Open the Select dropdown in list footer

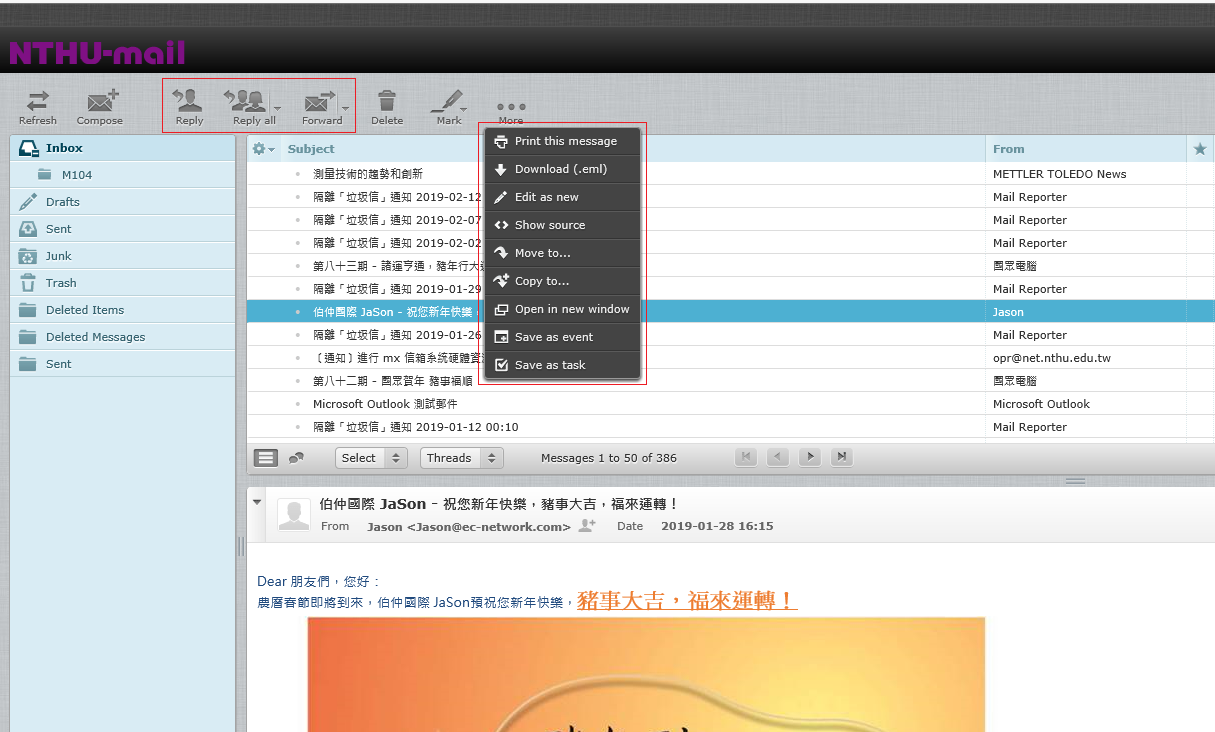371,458
